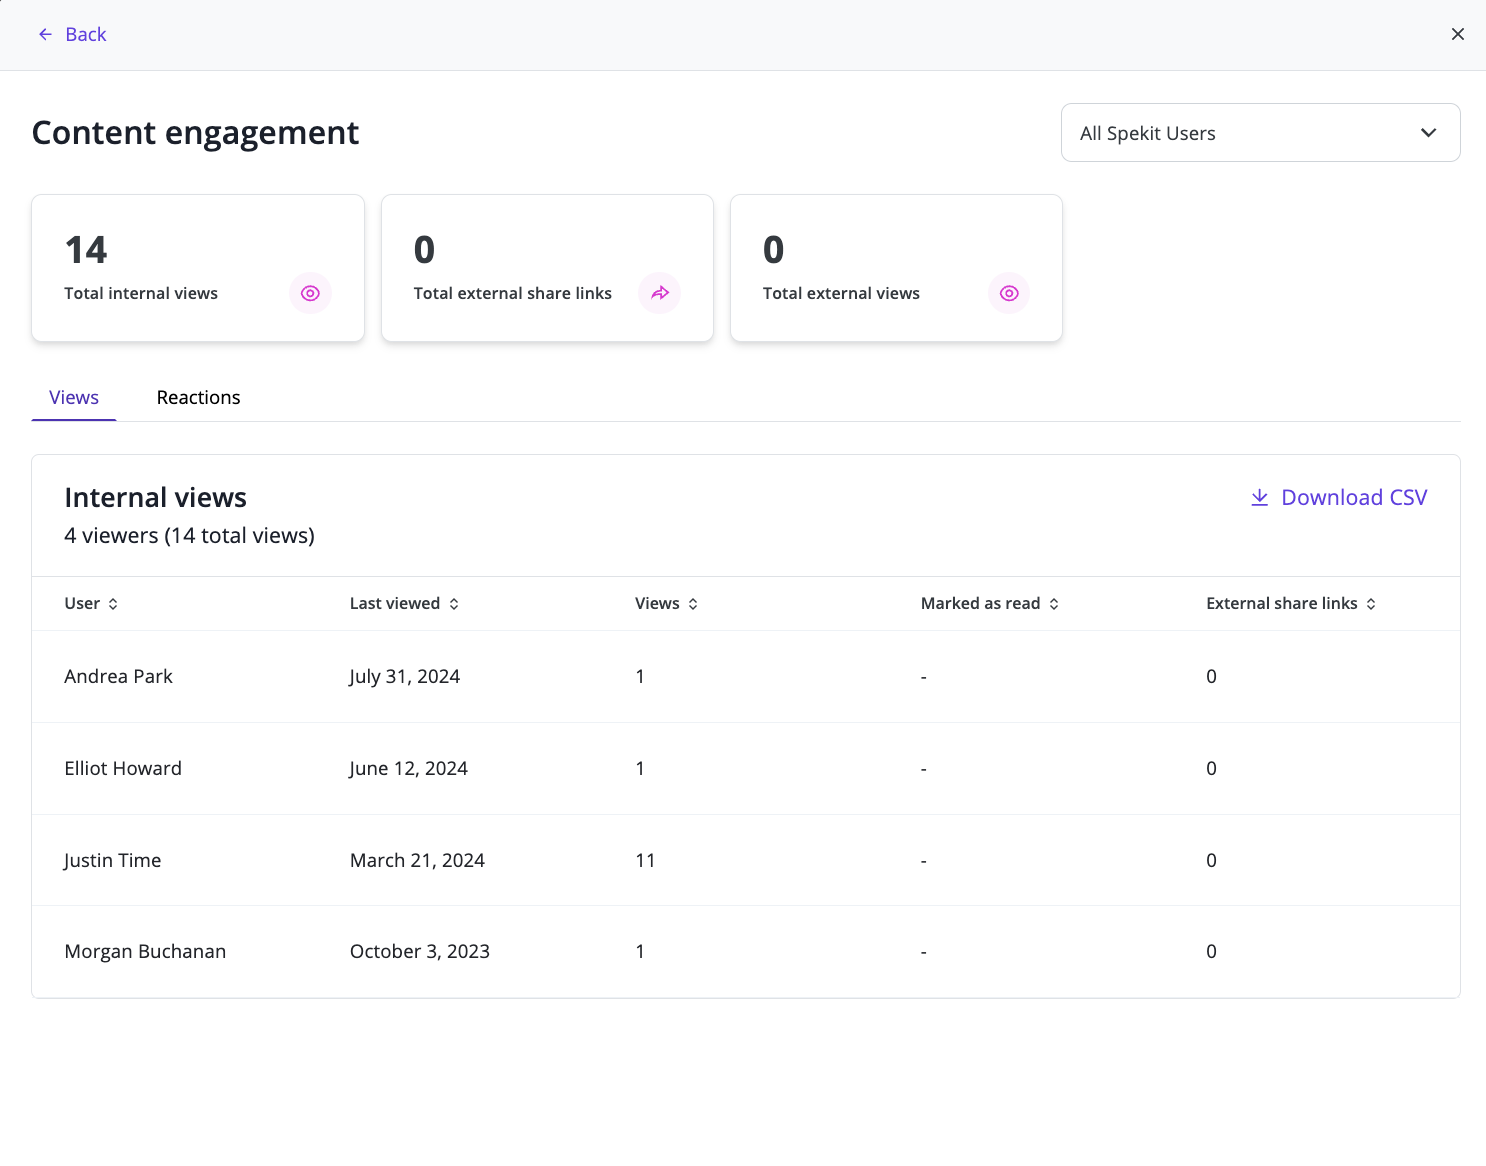Viewport: 1486px width, 1166px height.
Task: Click the Total internal views label
Action: 141,294
